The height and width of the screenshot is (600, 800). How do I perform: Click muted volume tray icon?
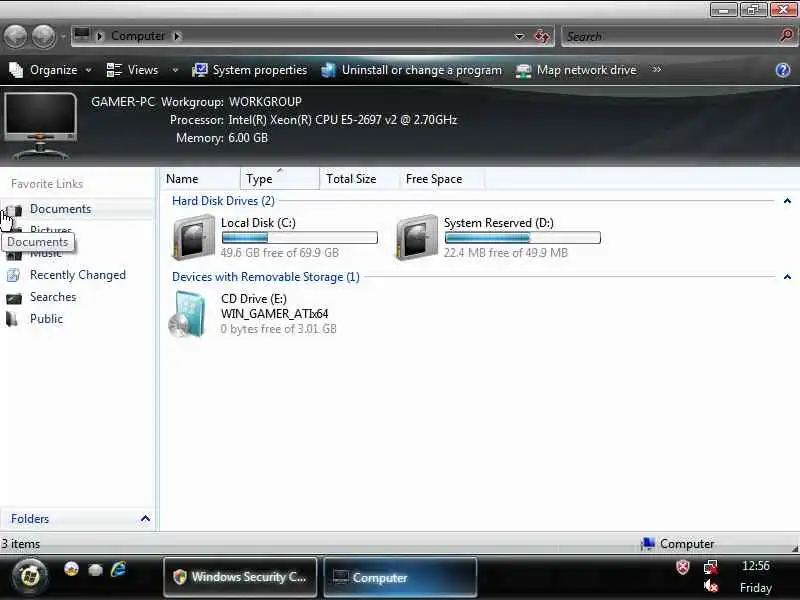tap(711, 587)
